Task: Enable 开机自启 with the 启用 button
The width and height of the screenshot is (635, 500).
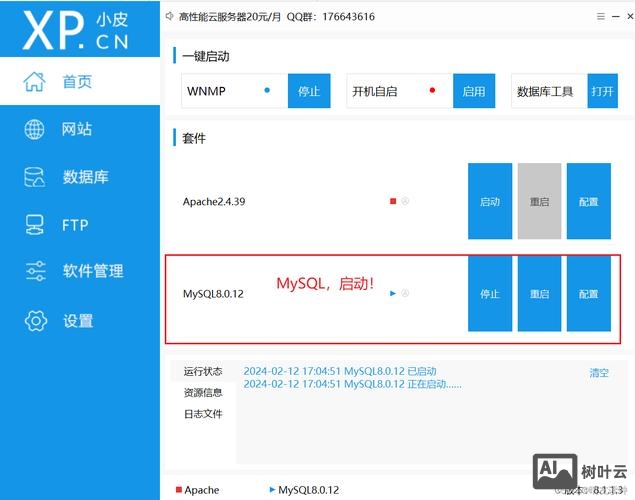Action: 474,91
